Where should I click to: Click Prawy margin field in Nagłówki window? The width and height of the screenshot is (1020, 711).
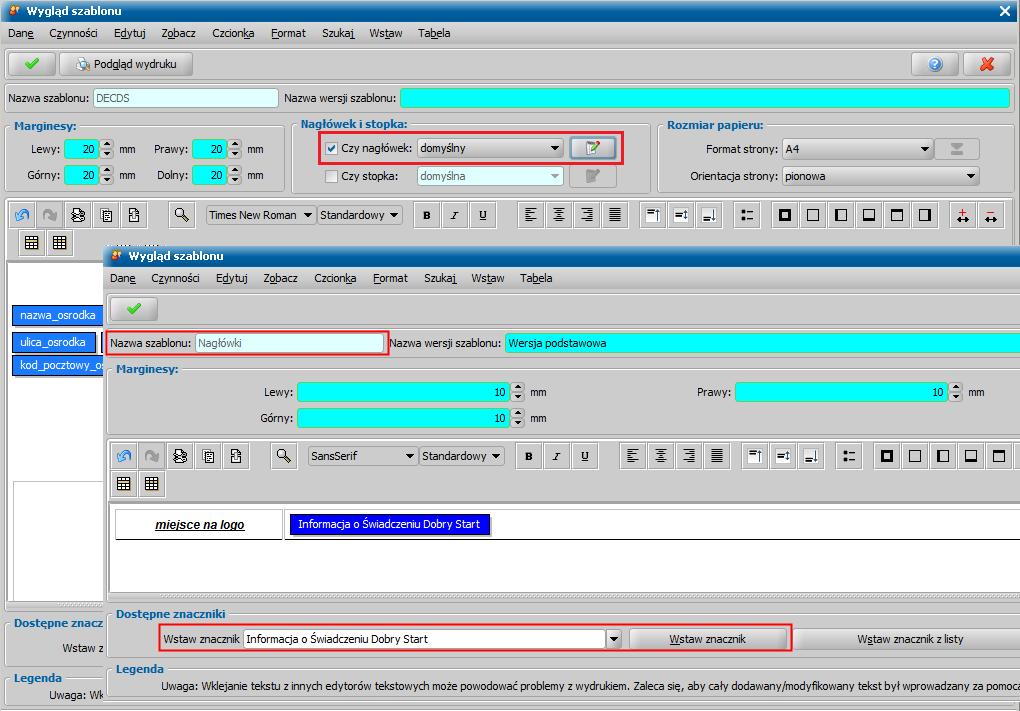click(841, 392)
